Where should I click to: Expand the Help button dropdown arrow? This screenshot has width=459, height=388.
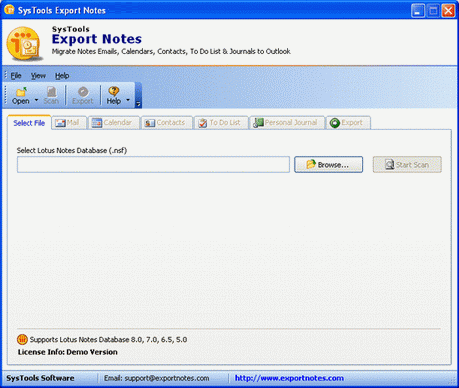click(x=128, y=100)
